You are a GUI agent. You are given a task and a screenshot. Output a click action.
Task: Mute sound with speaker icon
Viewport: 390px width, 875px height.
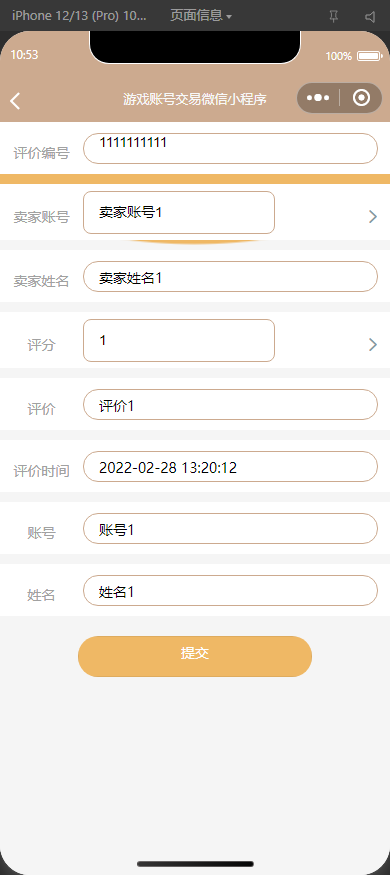[x=370, y=17]
